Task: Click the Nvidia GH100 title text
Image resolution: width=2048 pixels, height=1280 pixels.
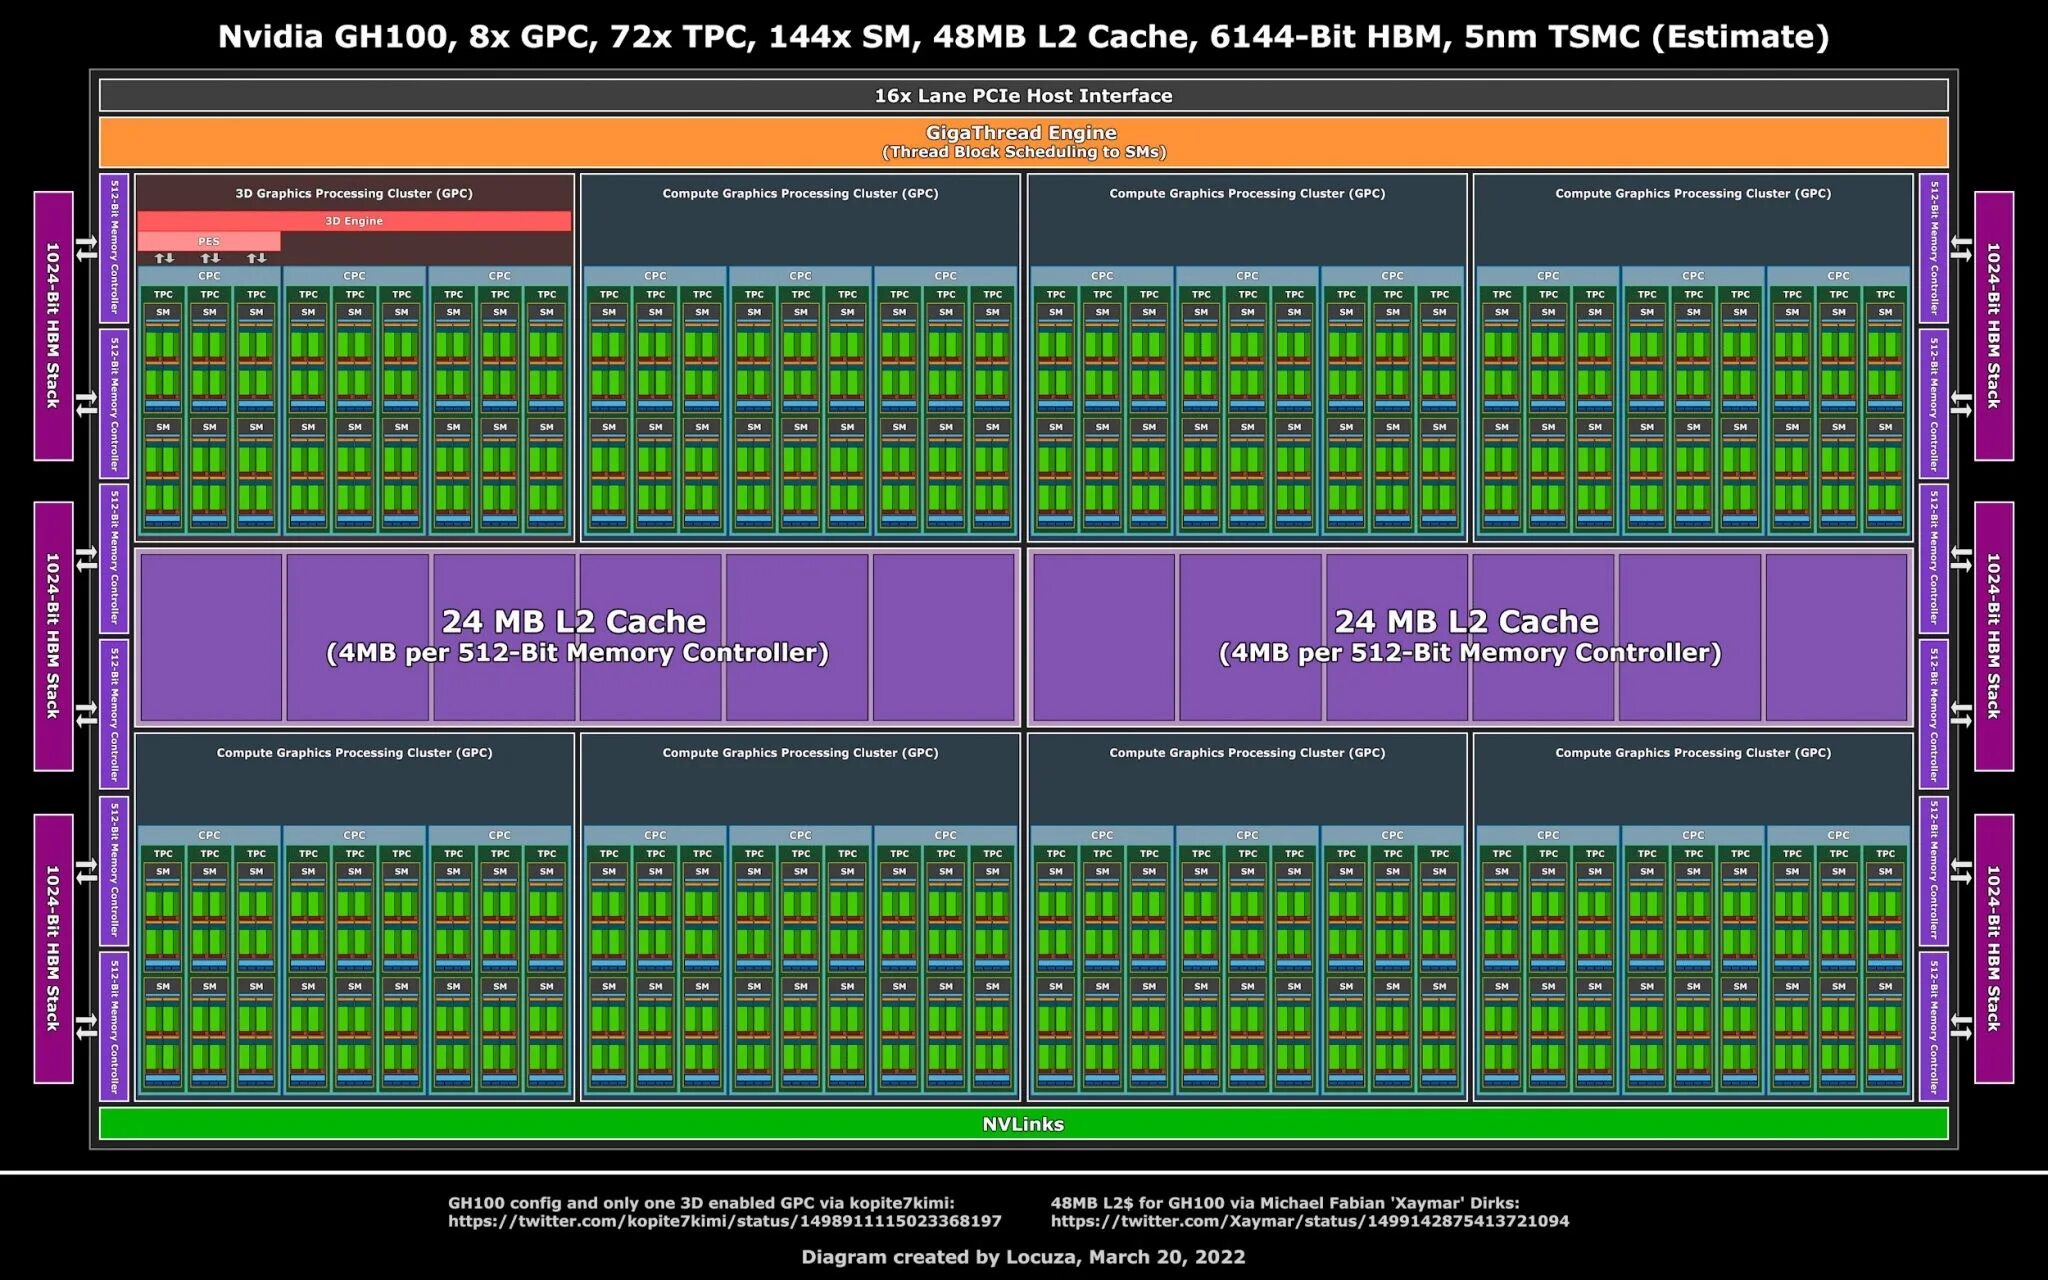Action: [x=1023, y=37]
